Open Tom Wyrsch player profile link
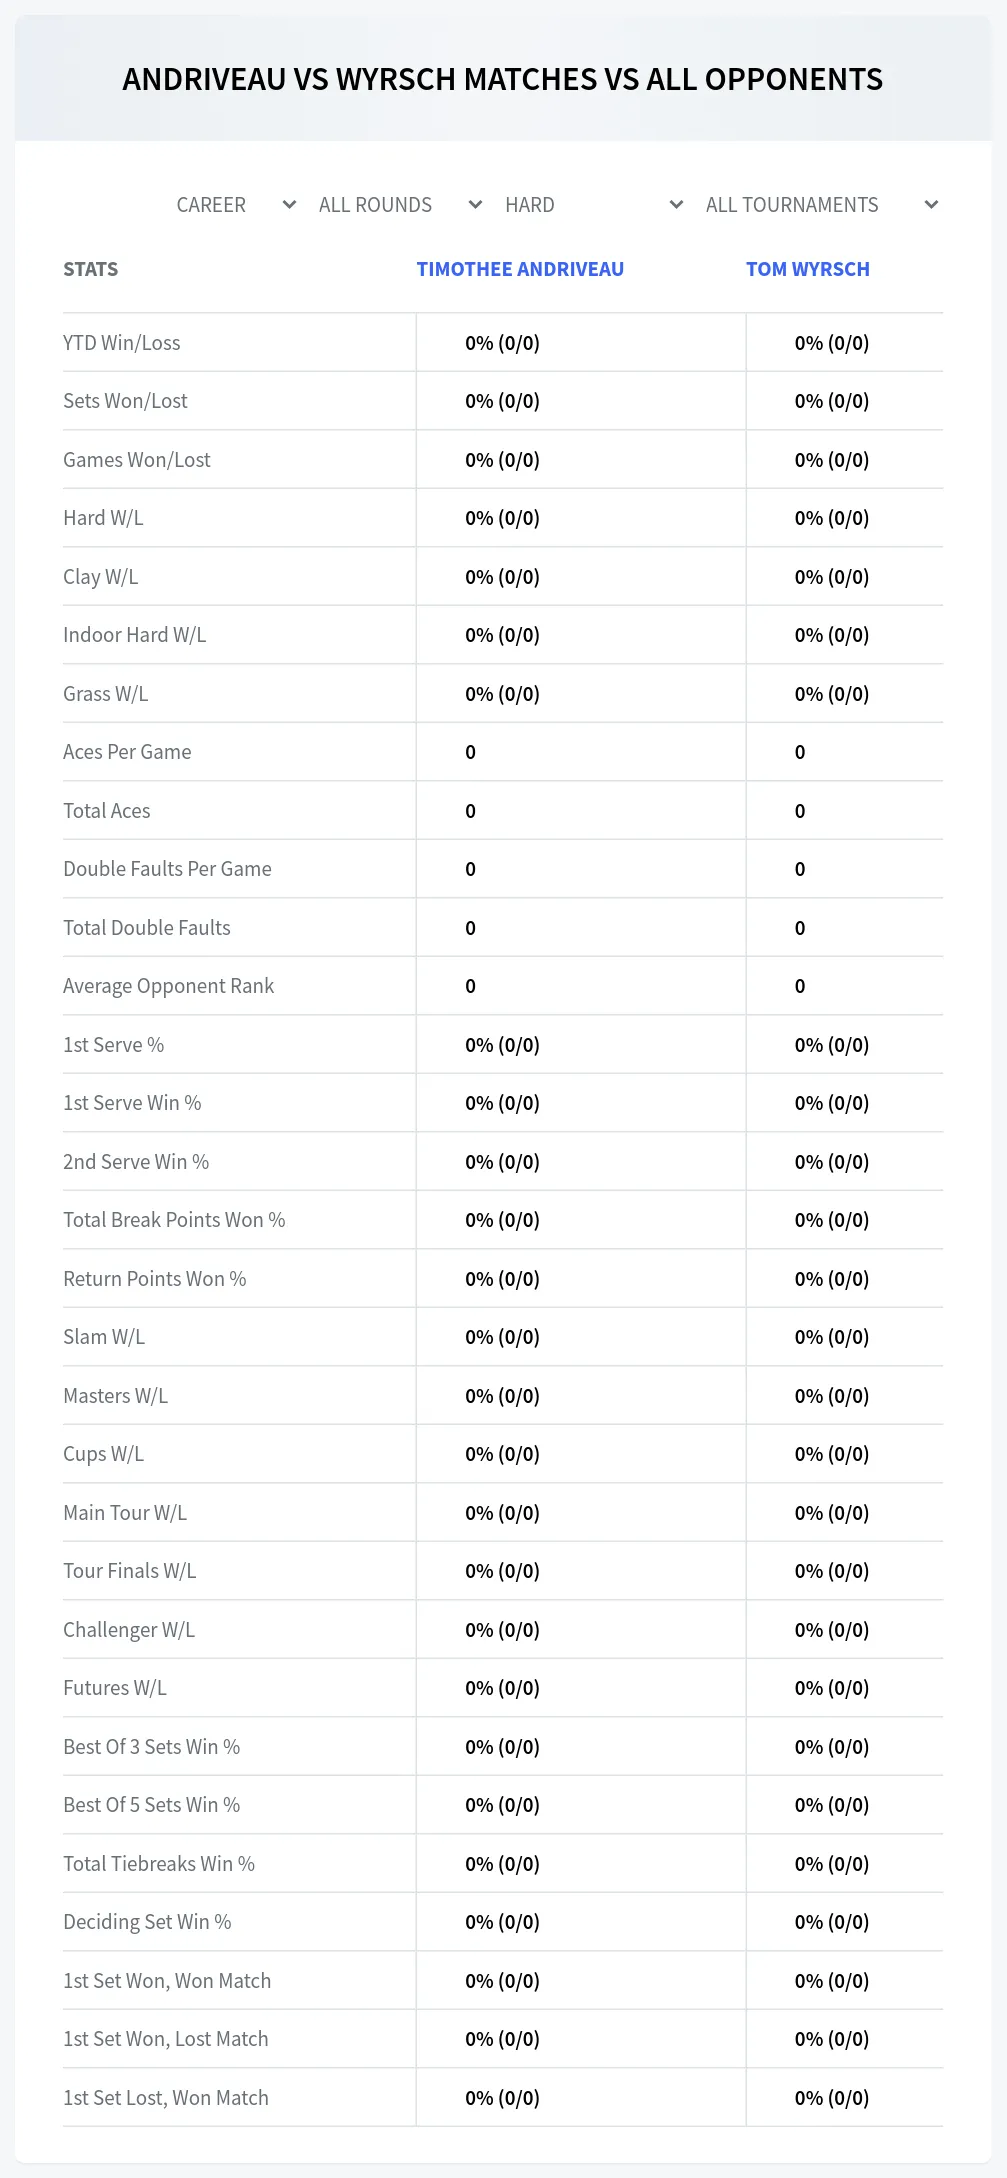1007x2178 pixels. pos(808,269)
